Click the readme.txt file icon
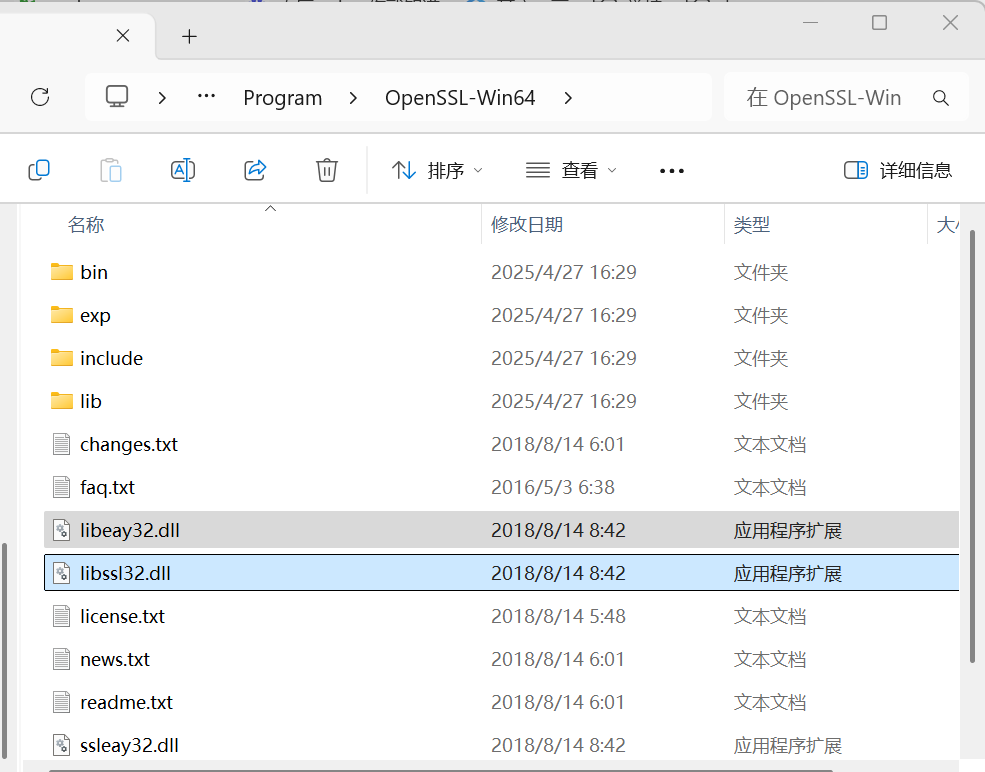Screen dimensions: 985x772 click(62, 702)
